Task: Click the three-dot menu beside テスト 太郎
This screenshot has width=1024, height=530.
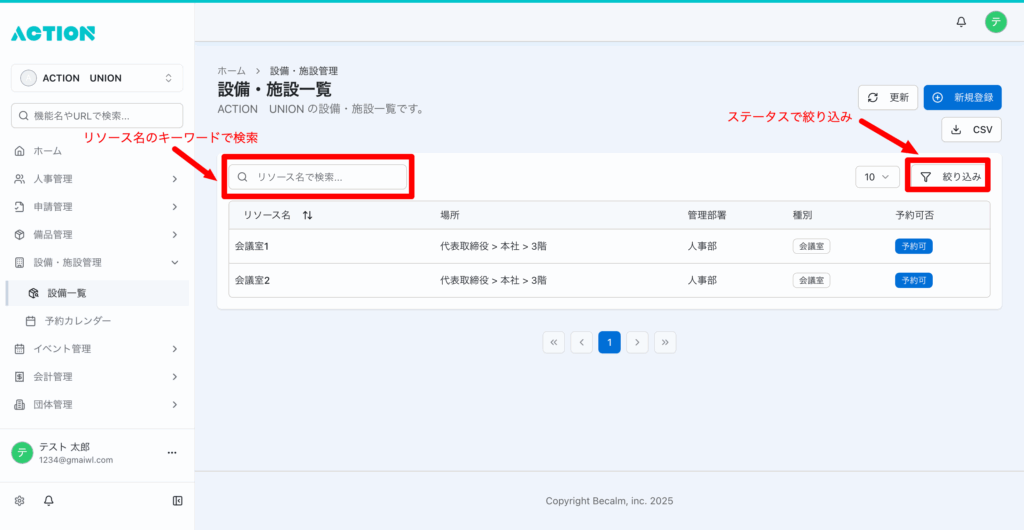Action: coord(171,453)
